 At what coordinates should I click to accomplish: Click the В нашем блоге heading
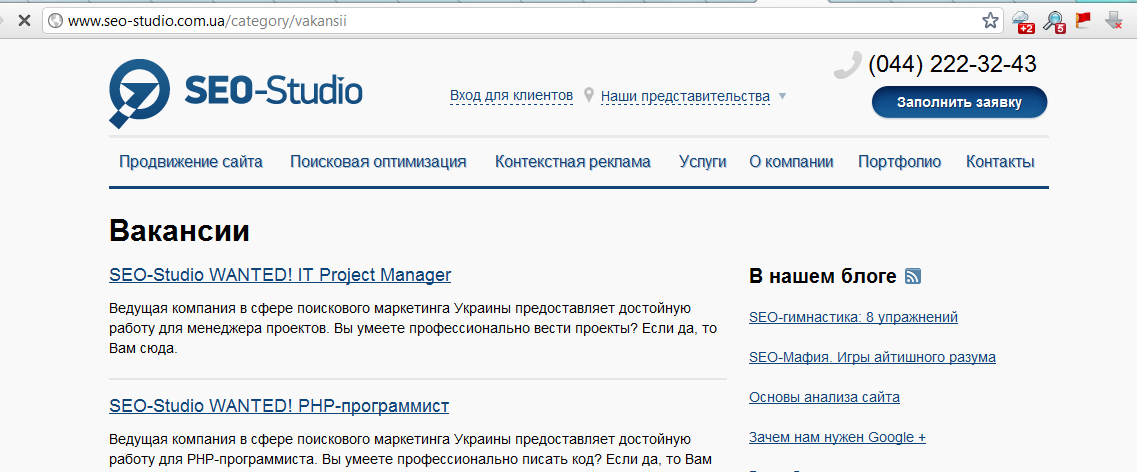[822, 276]
